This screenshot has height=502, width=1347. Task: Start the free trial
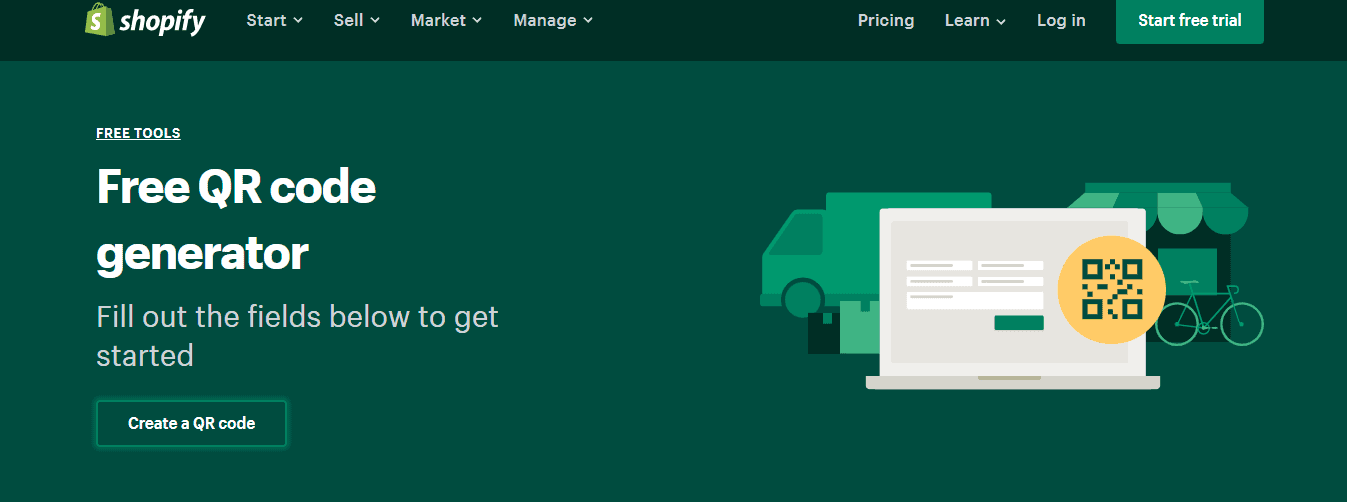(x=1190, y=21)
